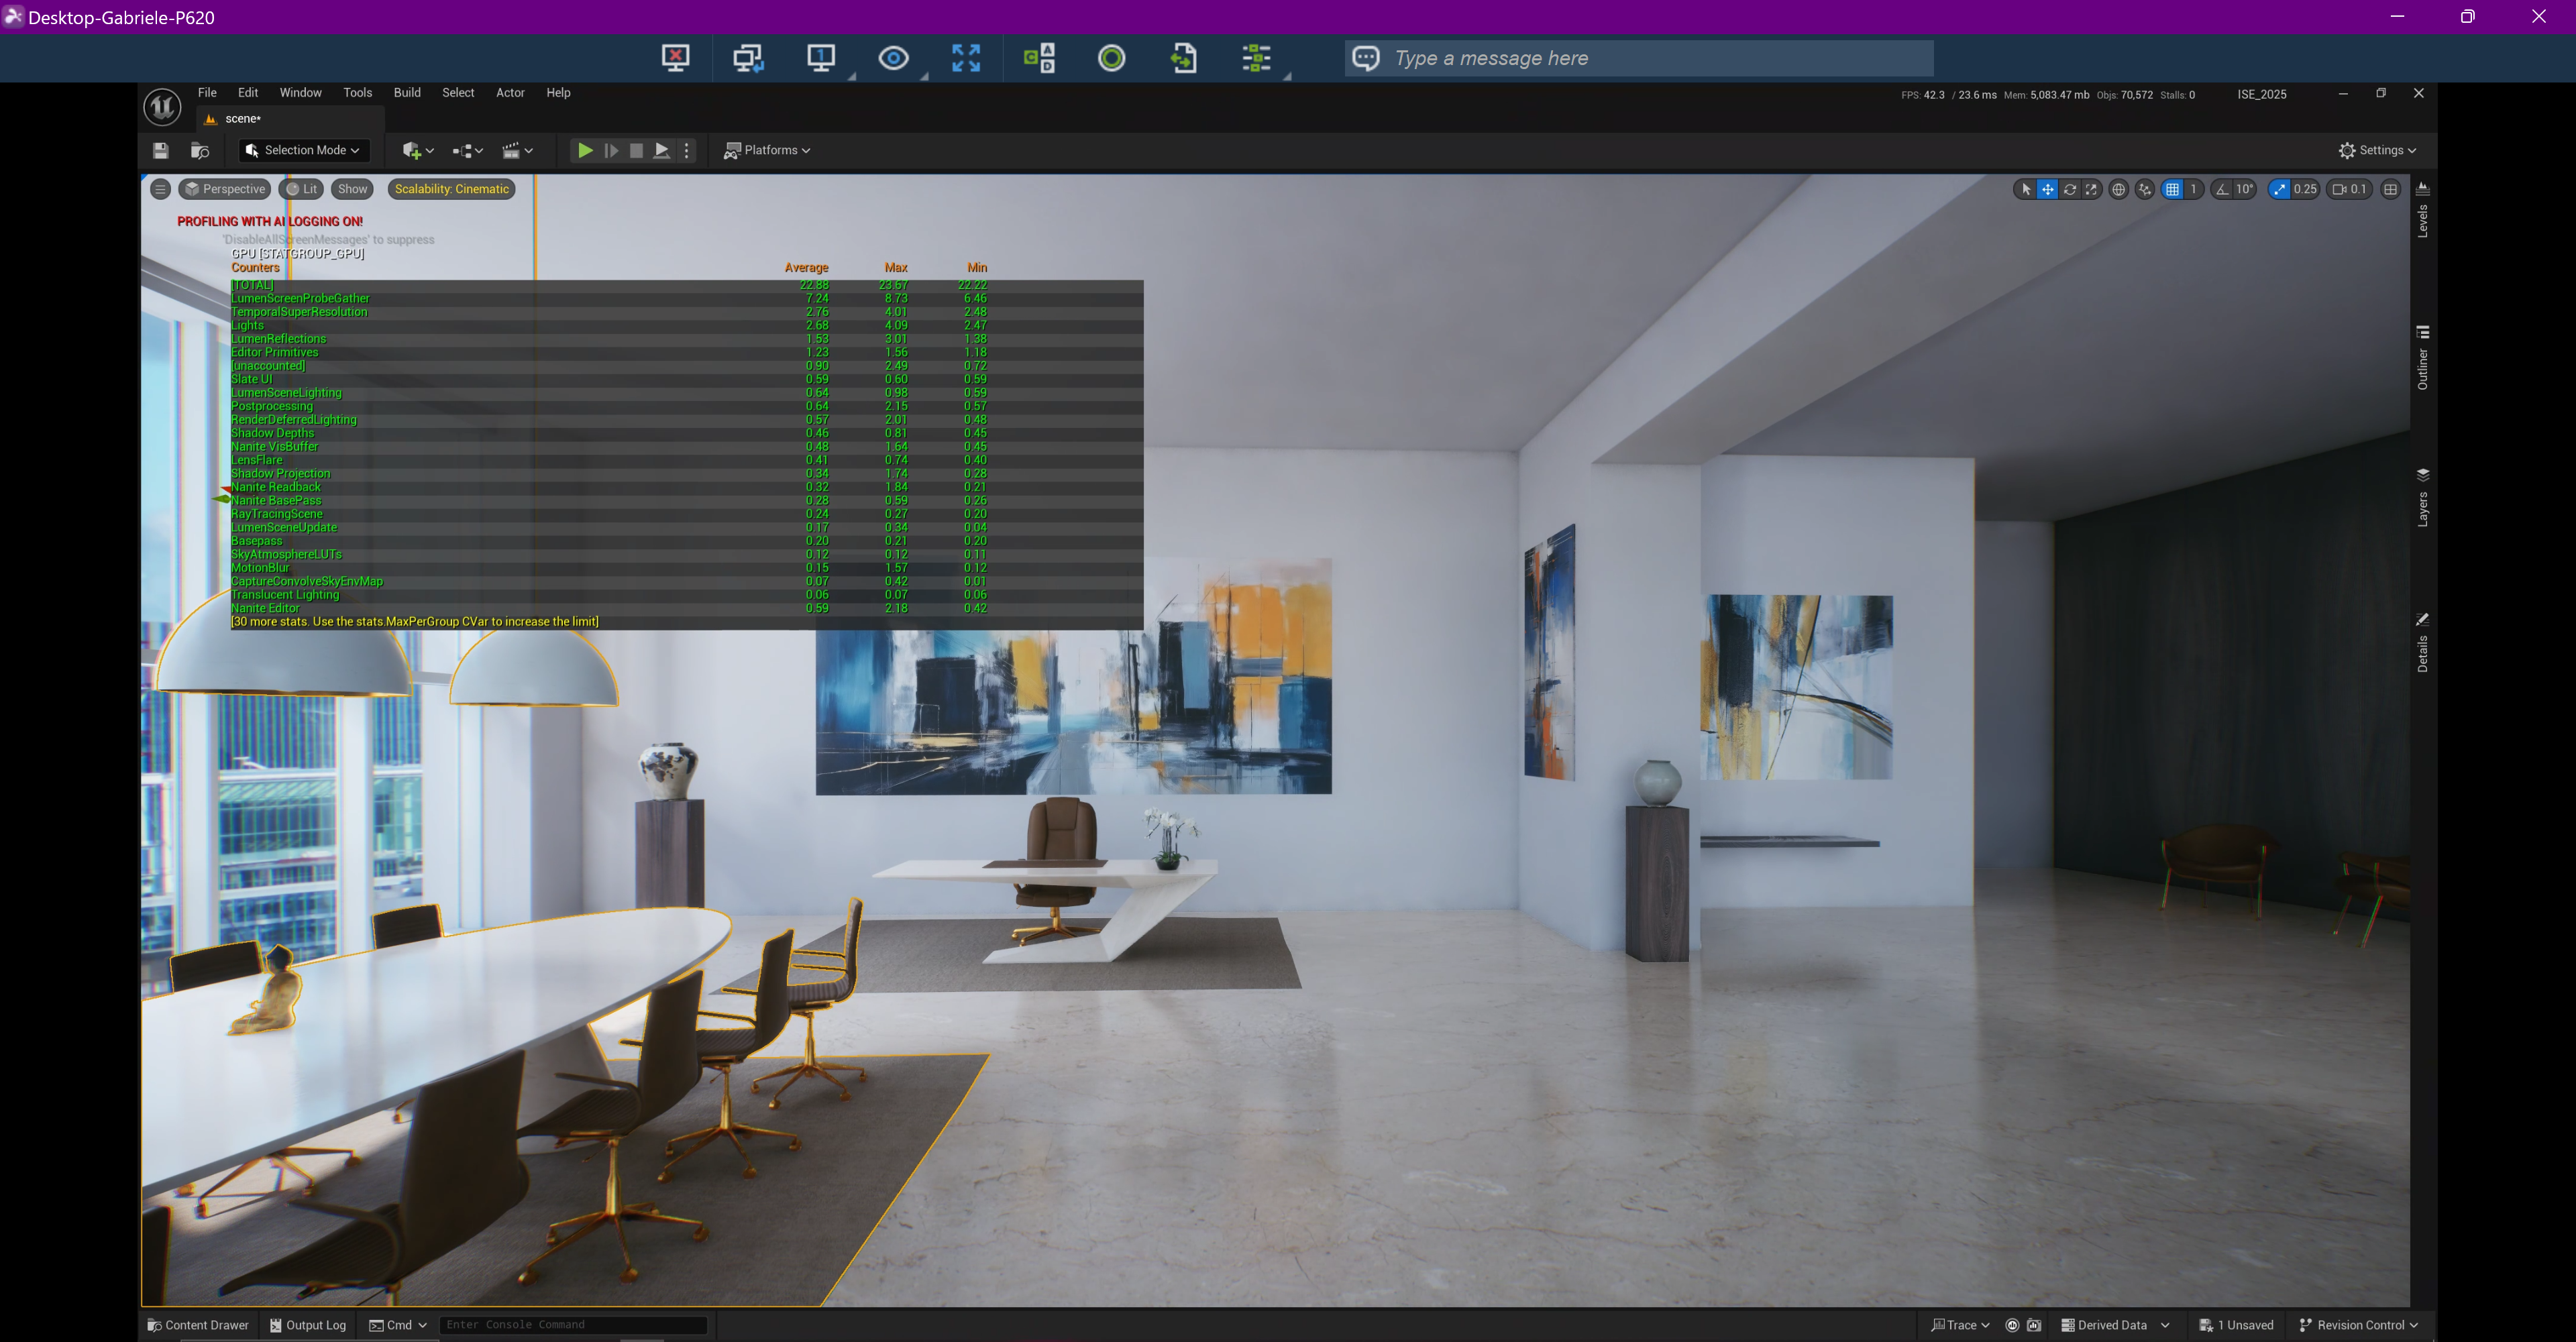Open the Content Drawer
This screenshot has width=2576, height=1342.
coord(198,1325)
